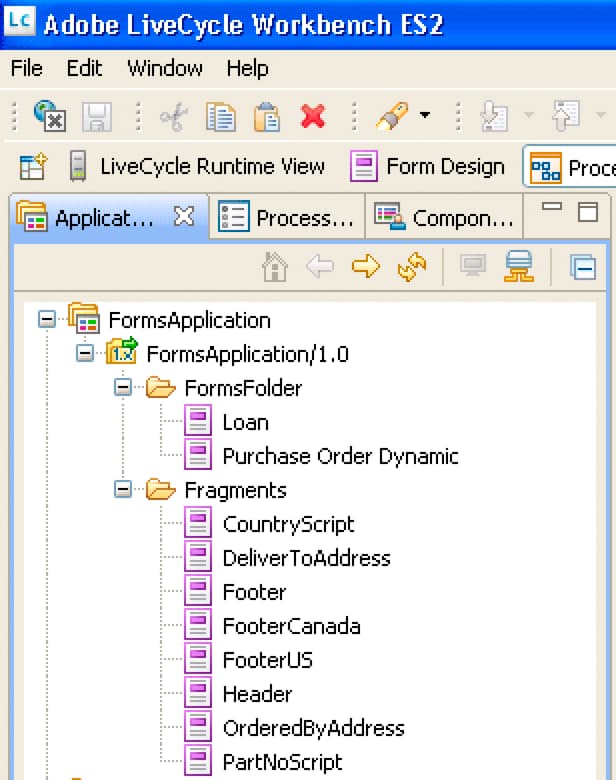This screenshot has width=616, height=780.
Task: Select the Purchase Order Dynamic form
Action: pyautogui.click(x=340, y=456)
